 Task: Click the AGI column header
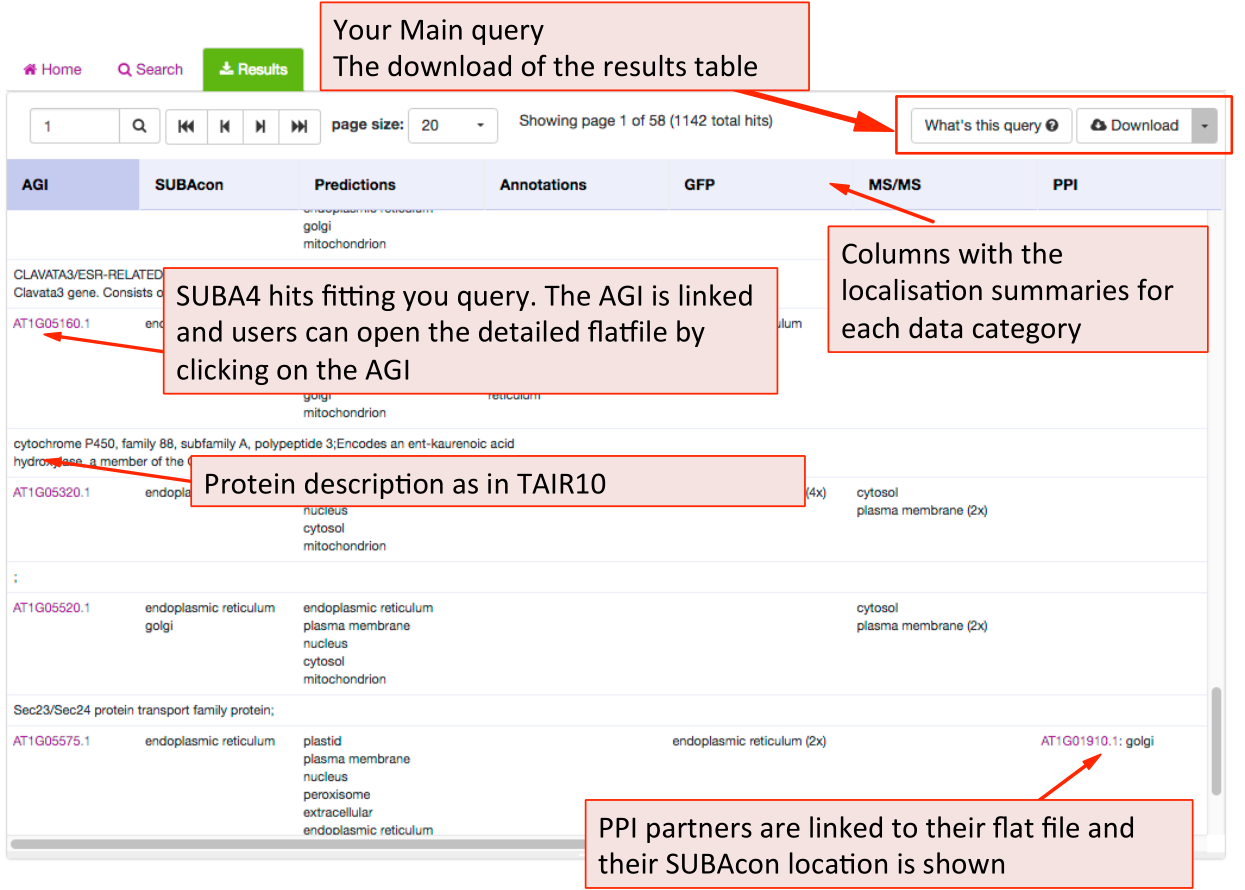pyautogui.click(x=72, y=185)
